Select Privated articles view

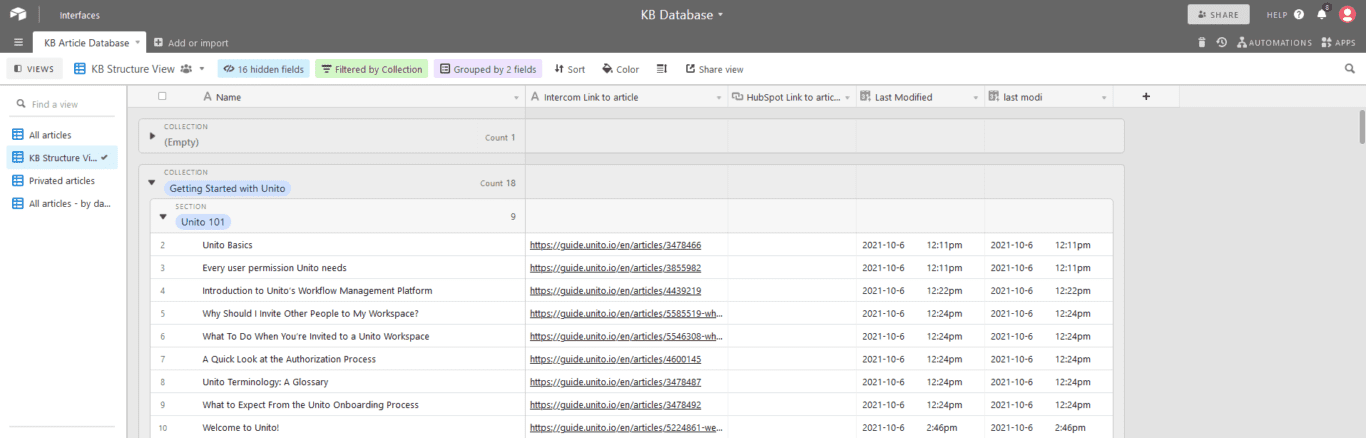tap(62, 181)
